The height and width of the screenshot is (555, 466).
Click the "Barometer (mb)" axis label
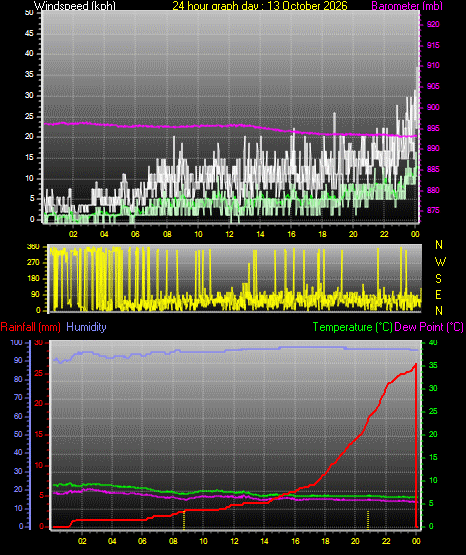pyautogui.click(x=407, y=6)
